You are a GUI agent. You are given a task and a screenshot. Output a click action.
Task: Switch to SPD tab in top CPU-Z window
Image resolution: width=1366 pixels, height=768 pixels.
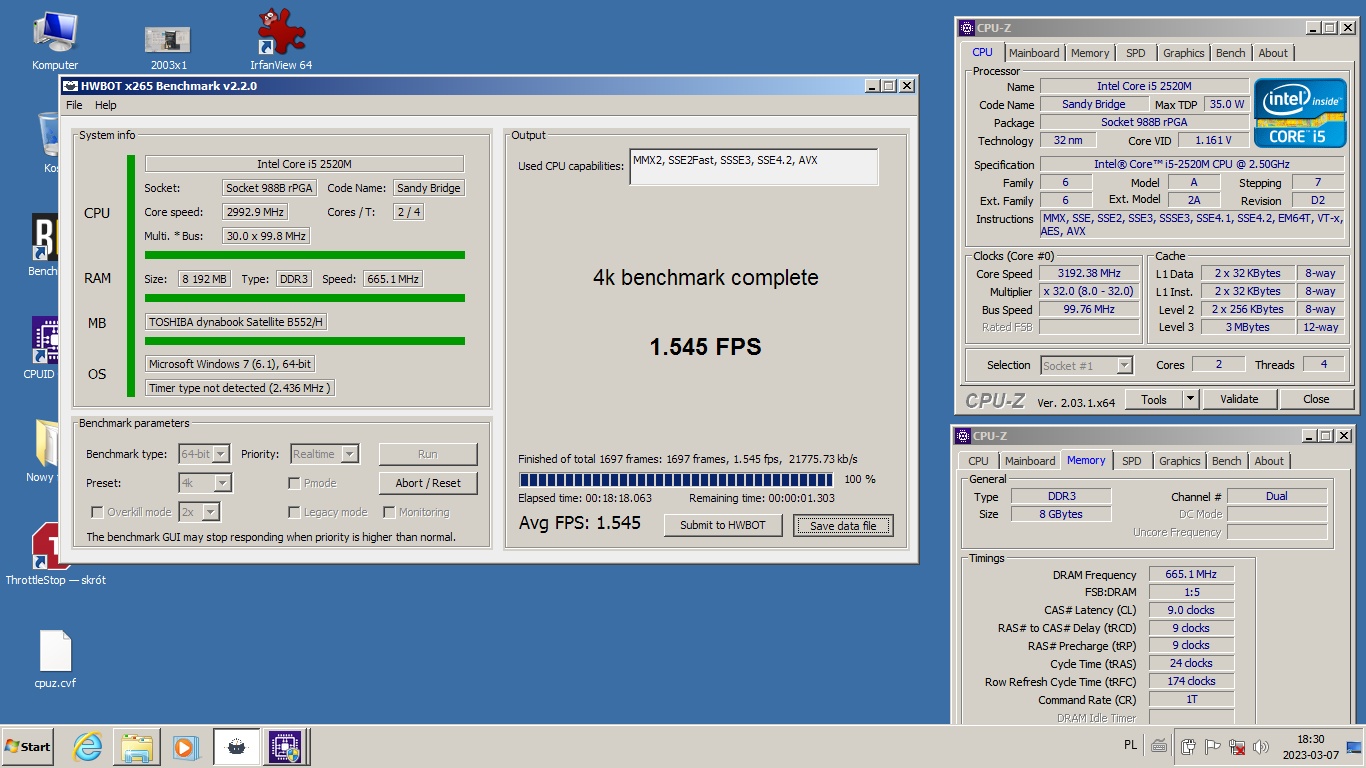click(1136, 53)
